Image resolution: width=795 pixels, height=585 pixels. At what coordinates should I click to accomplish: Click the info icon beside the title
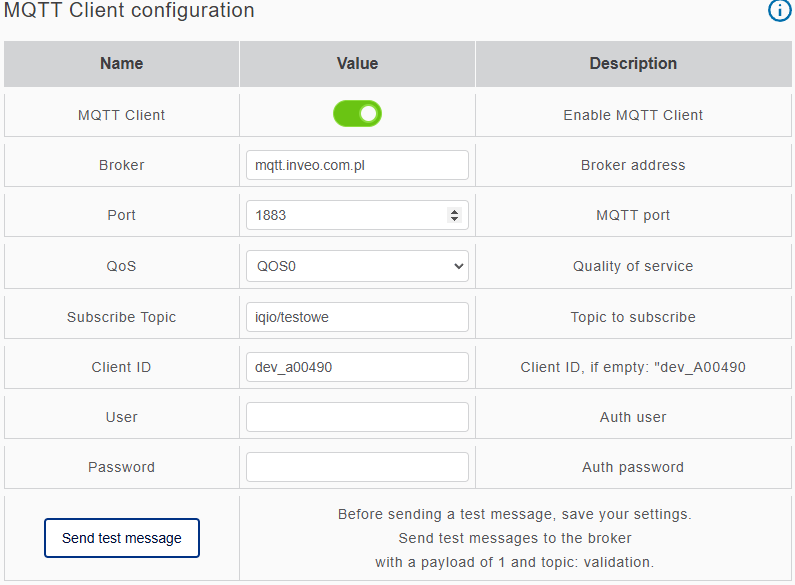(x=779, y=11)
